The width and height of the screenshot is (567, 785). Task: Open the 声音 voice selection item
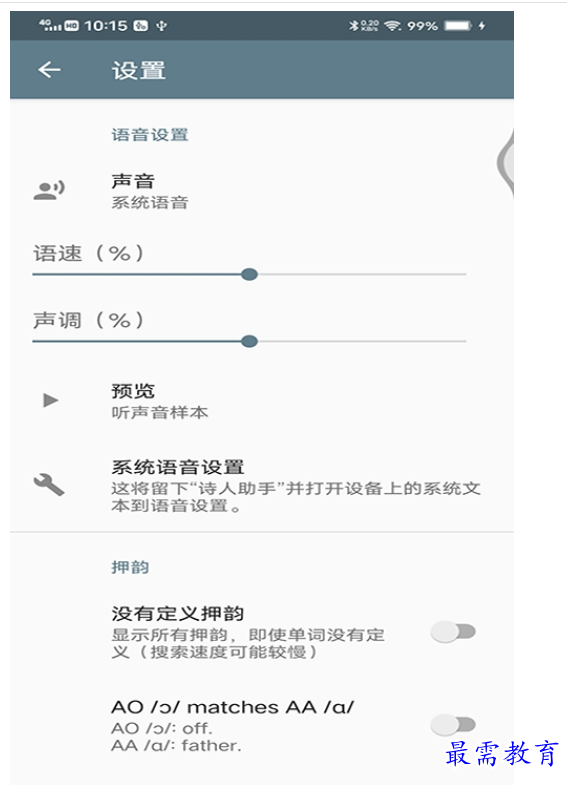click(262, 191)
